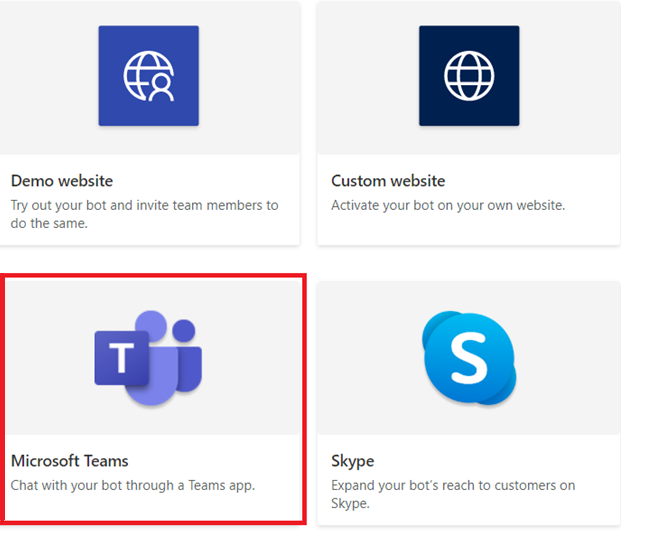
Task: Click the Custom website globe icon
Action: [x=469, y=76]
